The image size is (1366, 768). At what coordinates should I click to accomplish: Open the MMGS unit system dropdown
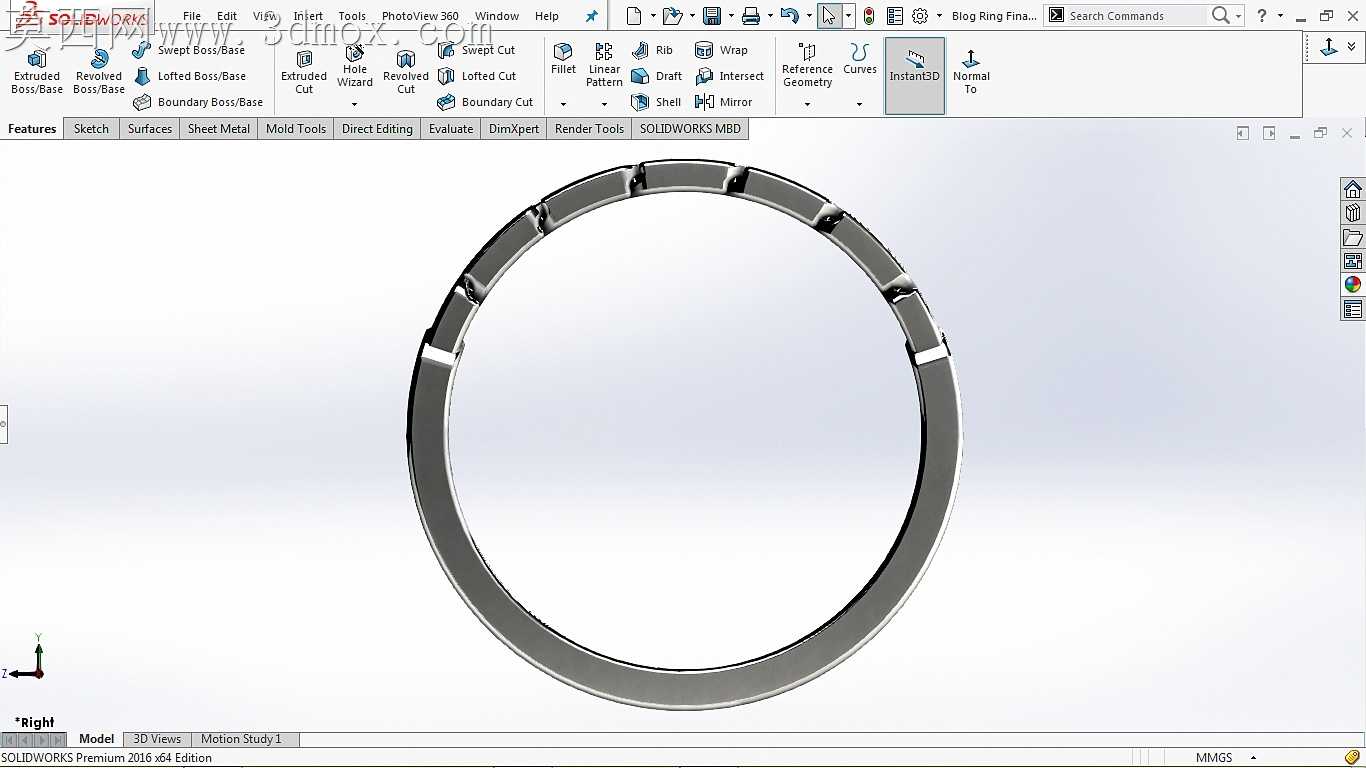[x=1253, y=758]
